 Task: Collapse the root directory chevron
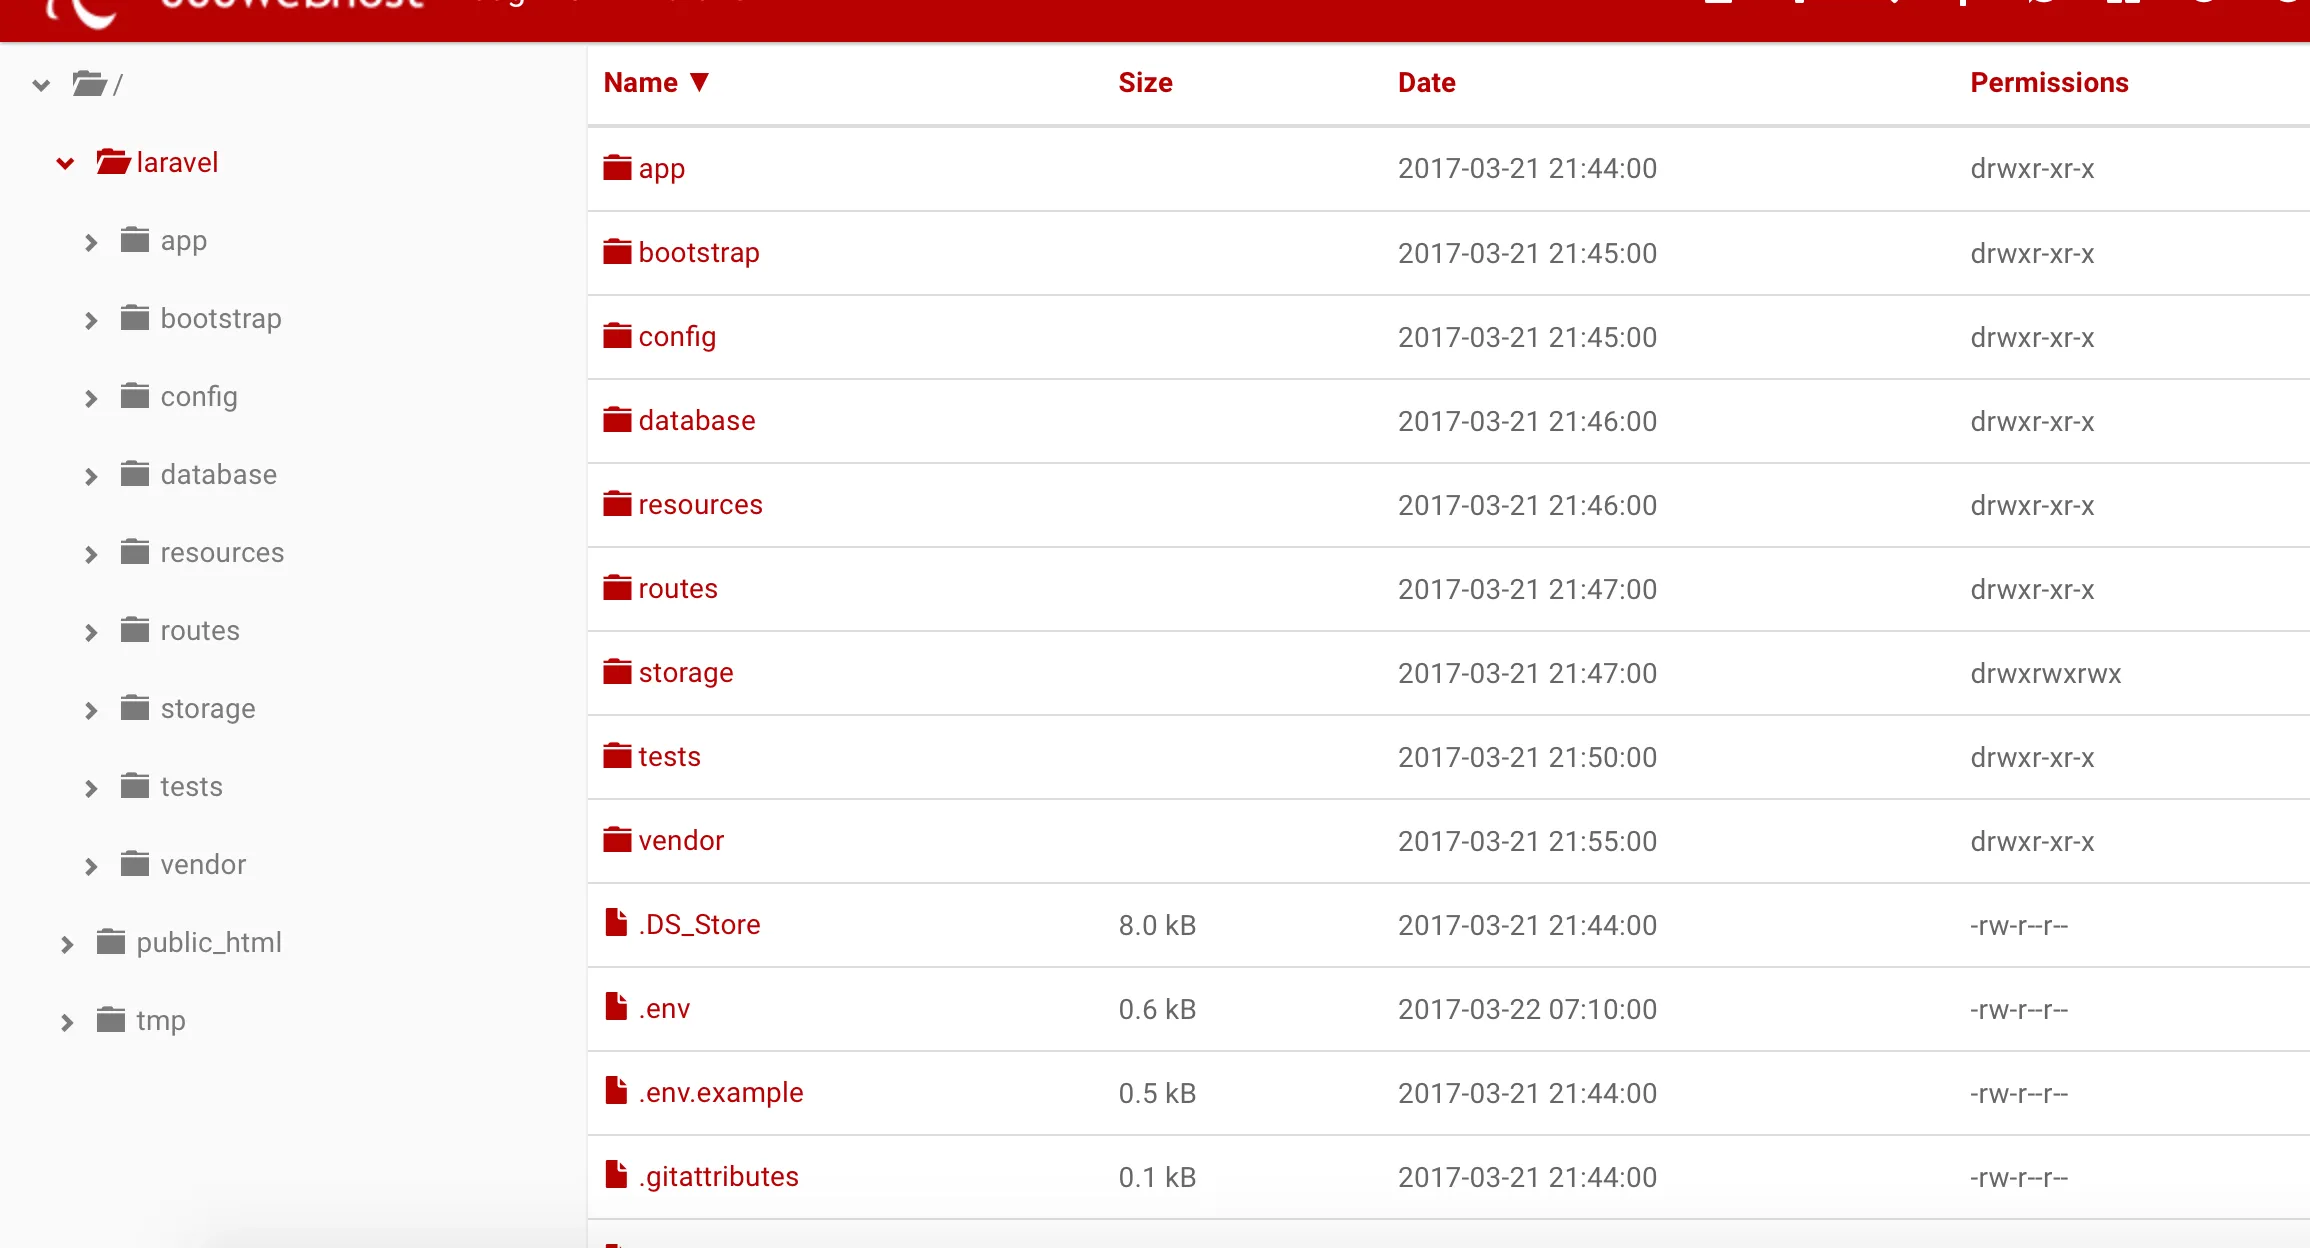click(x=41, y=85)
